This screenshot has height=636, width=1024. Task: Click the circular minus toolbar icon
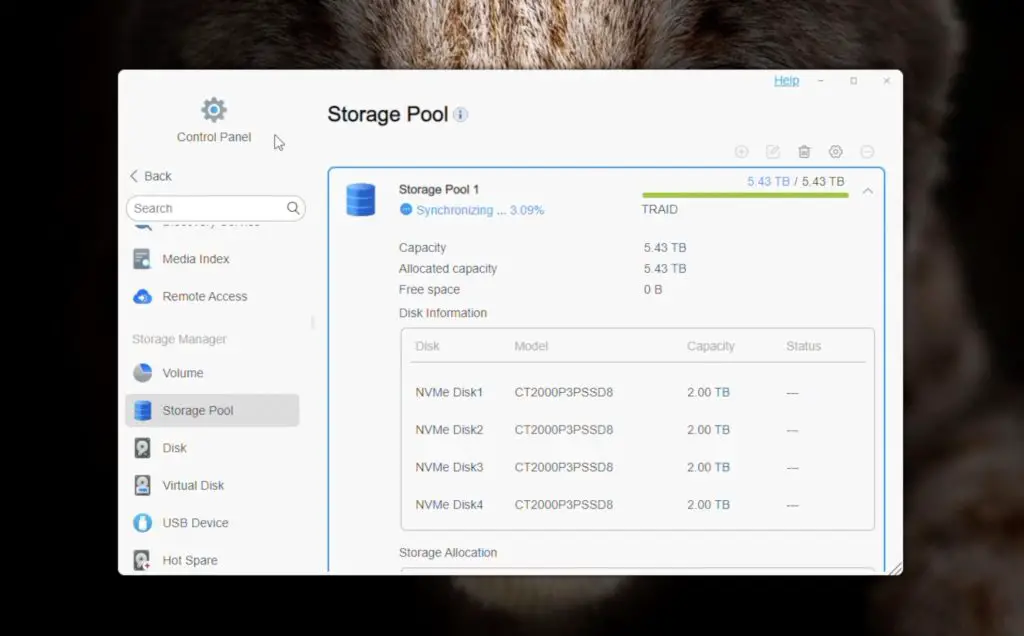pos(867,152)
